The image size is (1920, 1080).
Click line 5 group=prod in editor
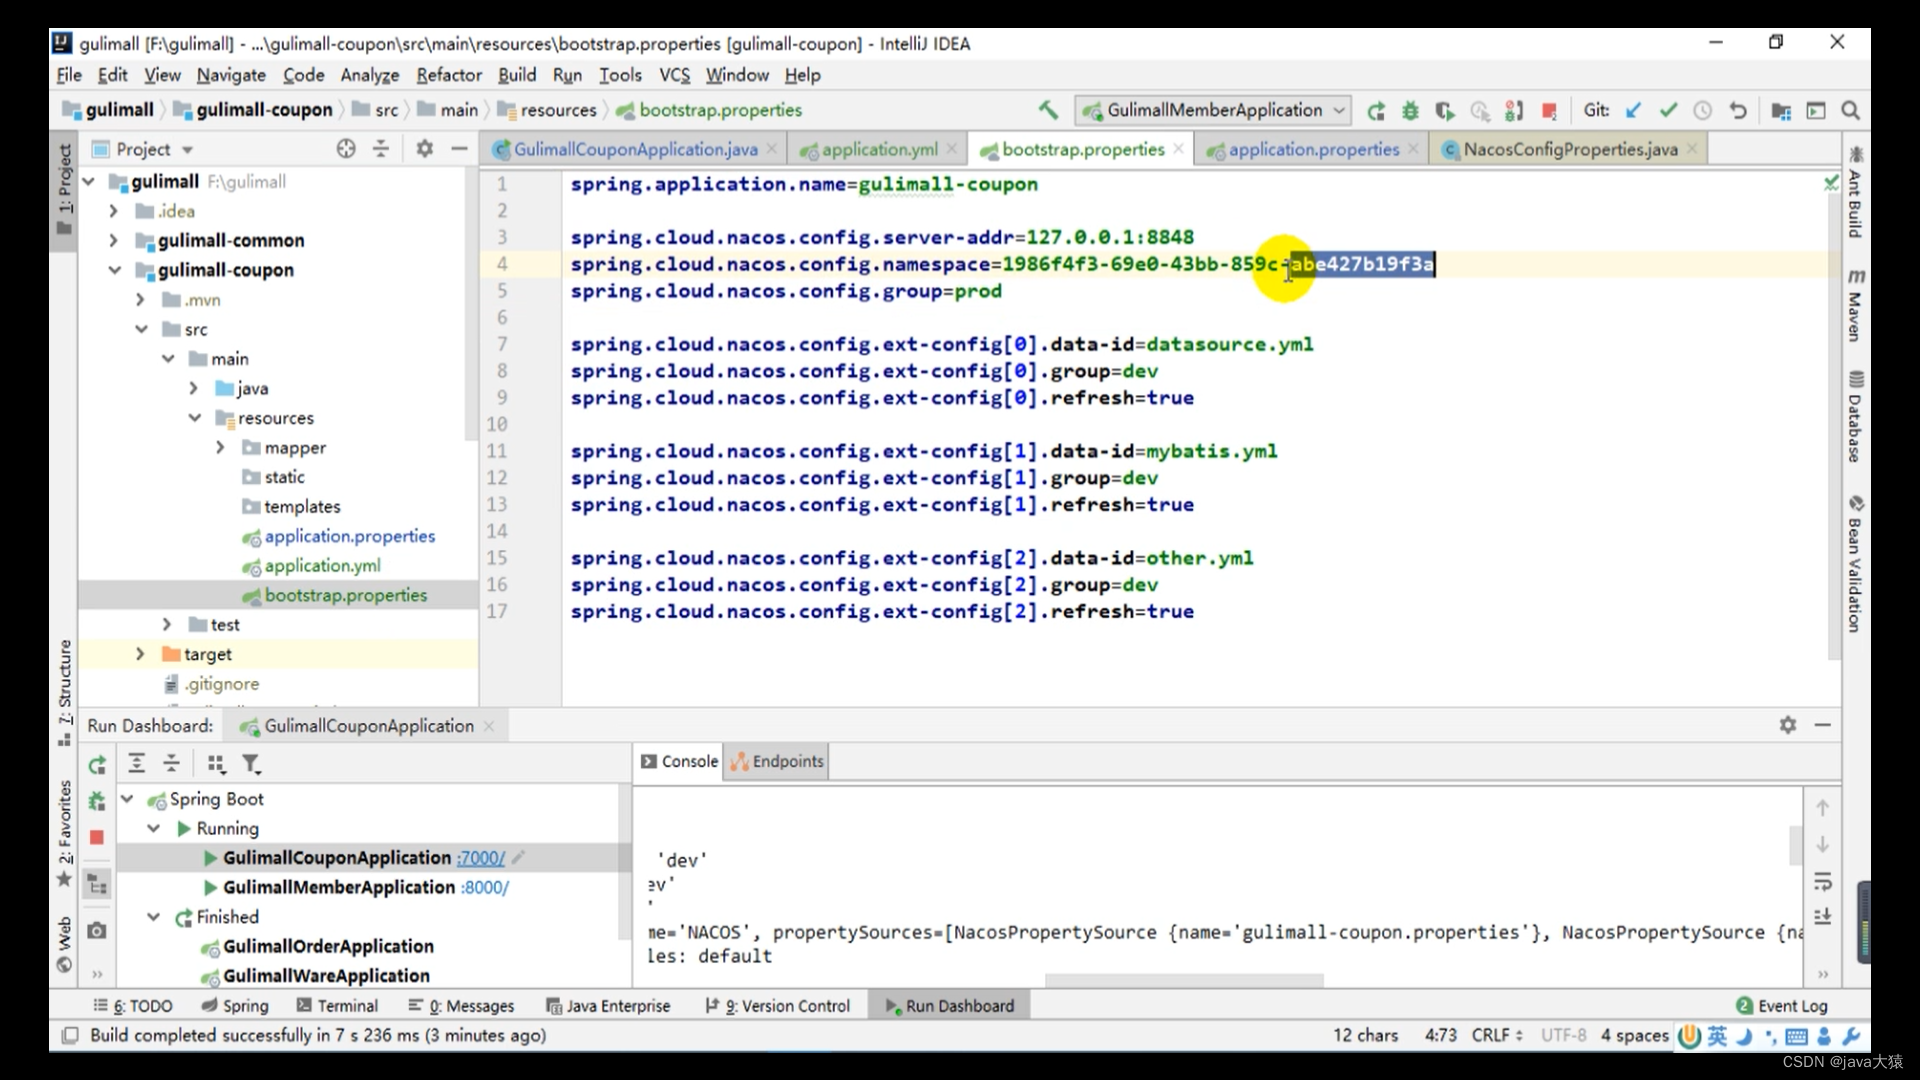786,291
